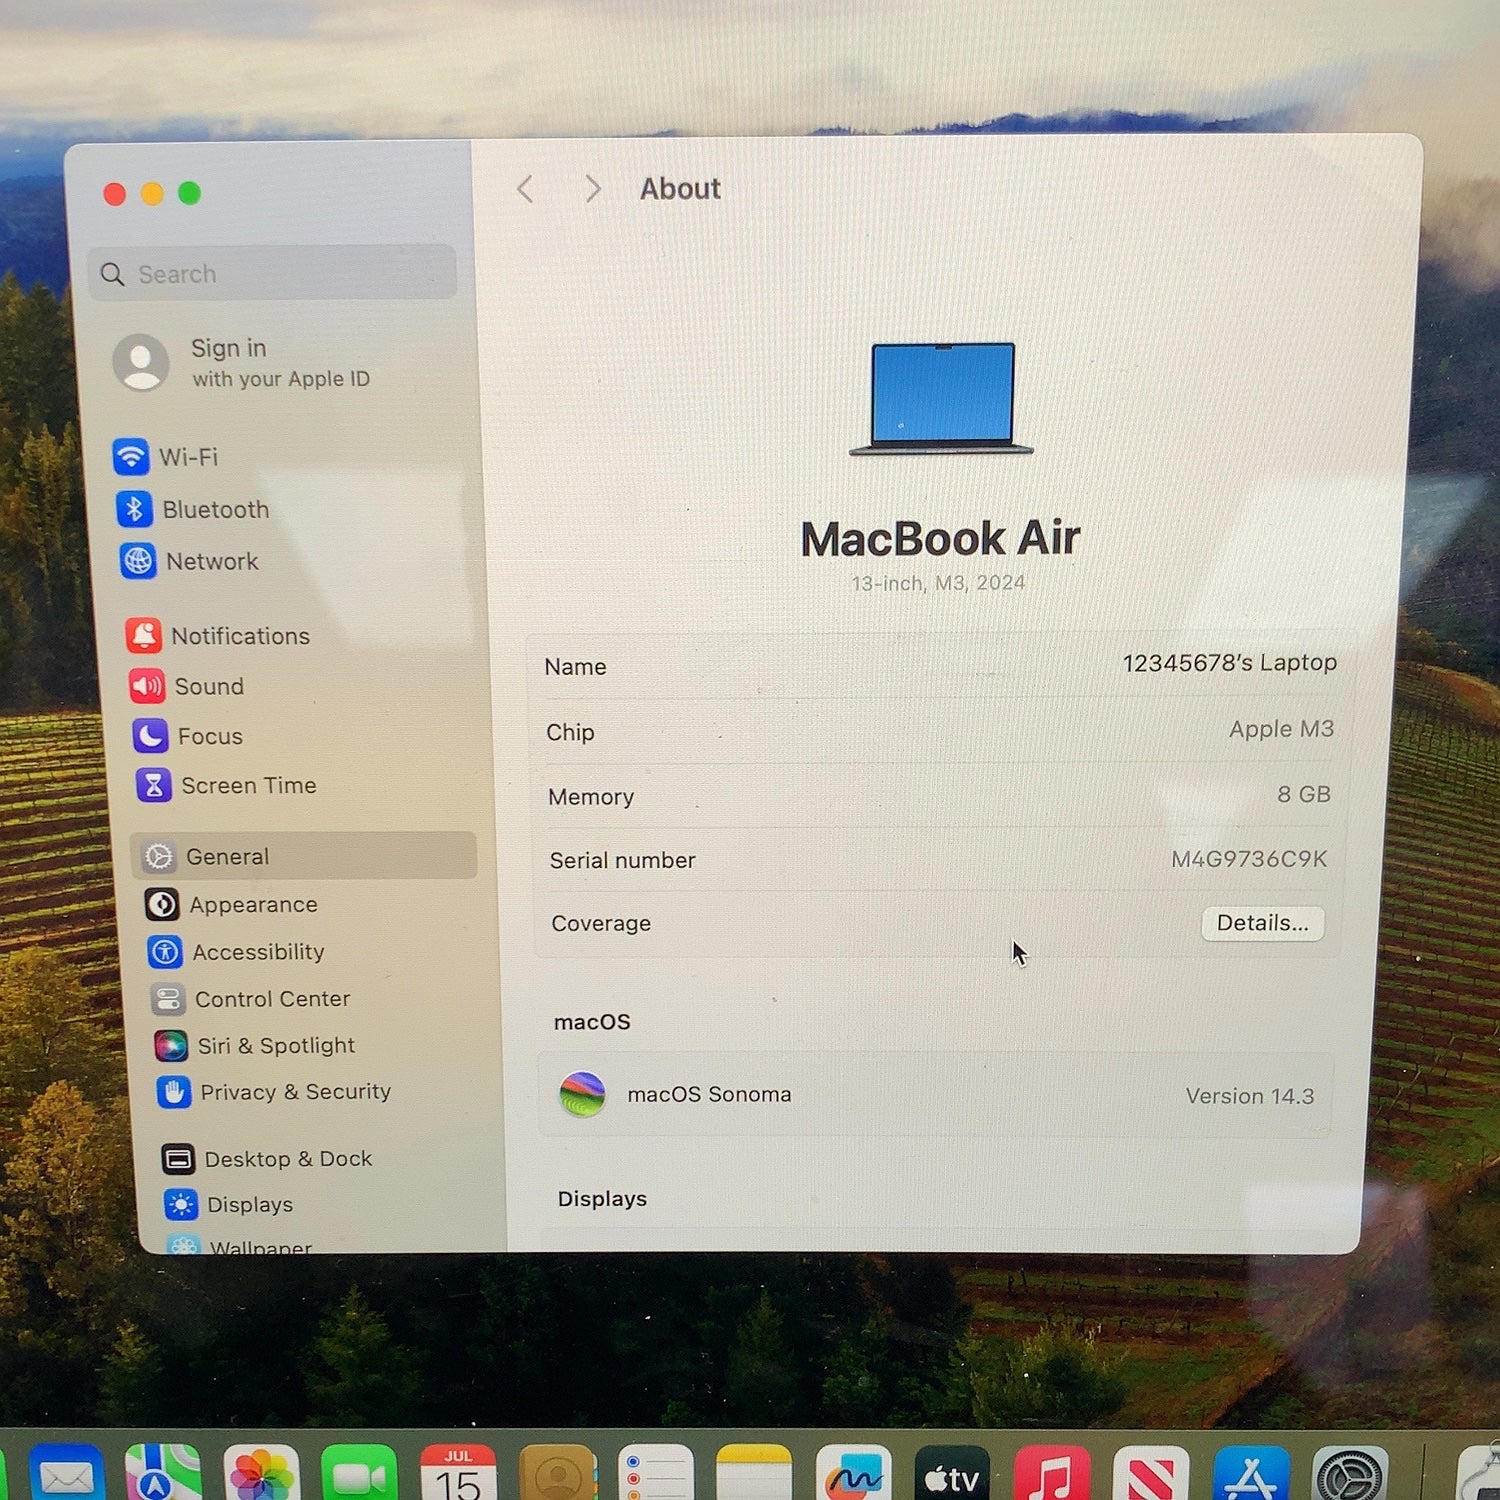Click the 8 GB memory value

[1303, 794]
